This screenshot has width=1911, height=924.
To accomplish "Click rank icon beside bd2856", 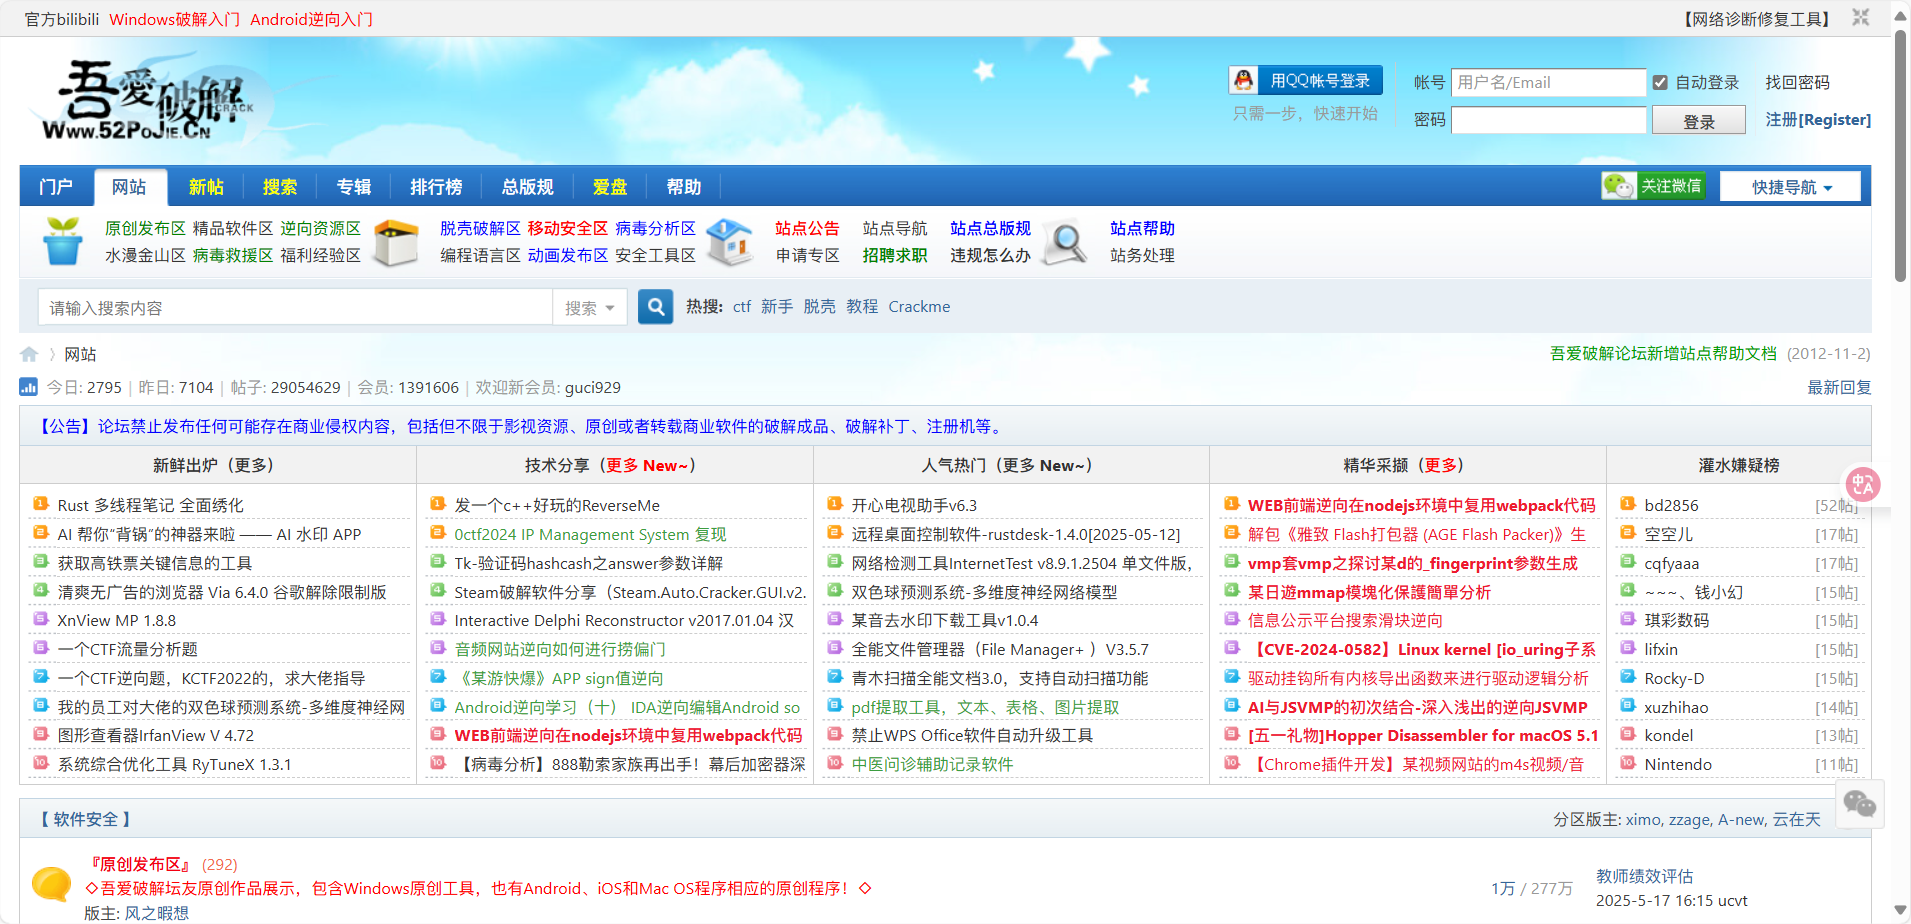I will coord(1628,504).
